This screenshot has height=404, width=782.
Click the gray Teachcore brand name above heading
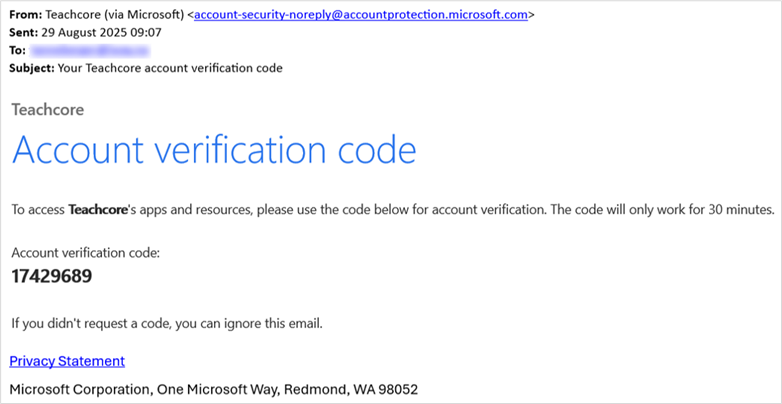point(48,110)
